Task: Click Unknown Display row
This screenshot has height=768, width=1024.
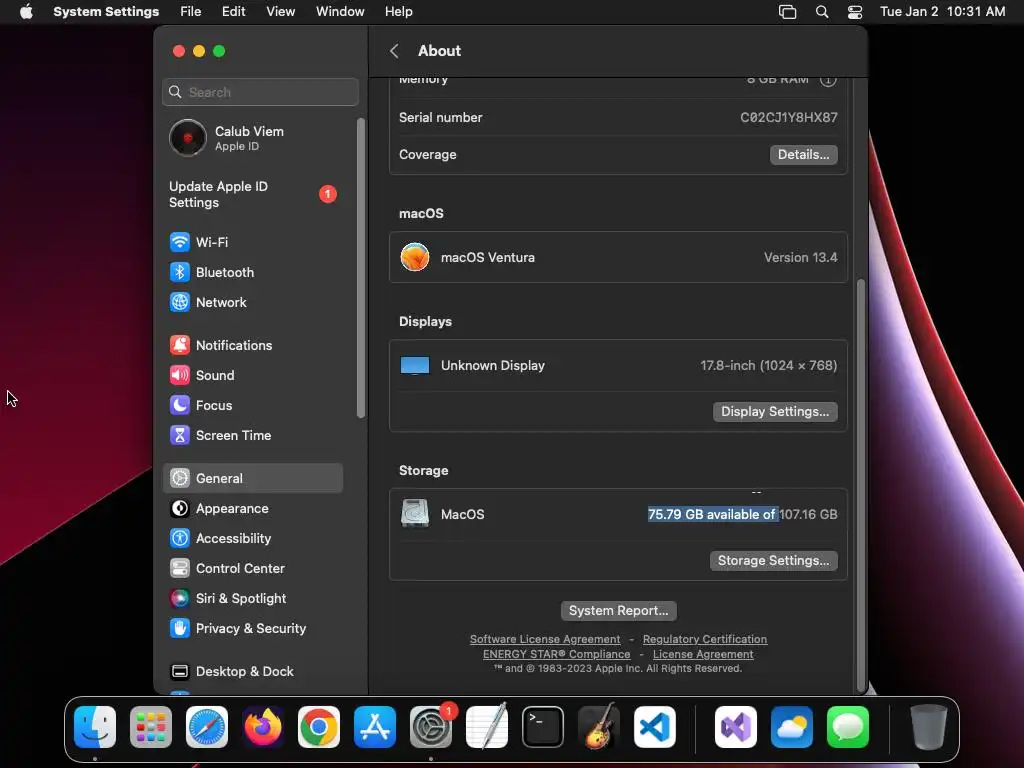Action: click(618, 366)
